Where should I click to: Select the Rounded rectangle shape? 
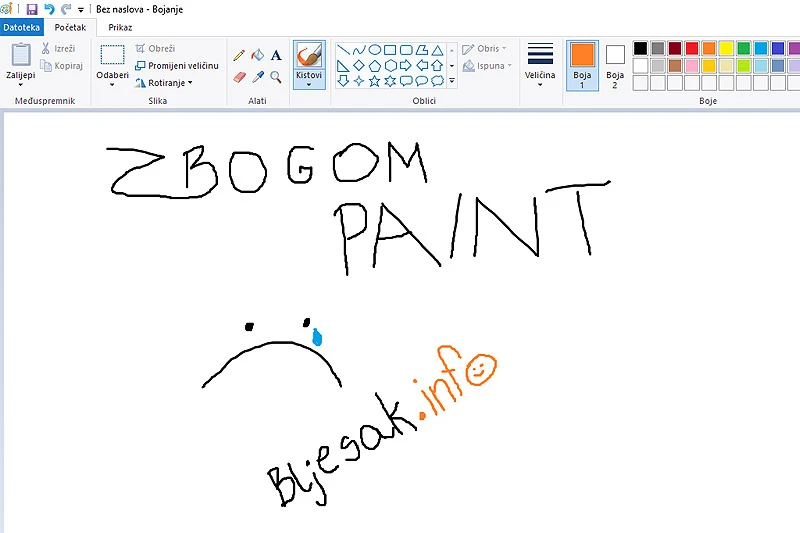coord(406,50)
